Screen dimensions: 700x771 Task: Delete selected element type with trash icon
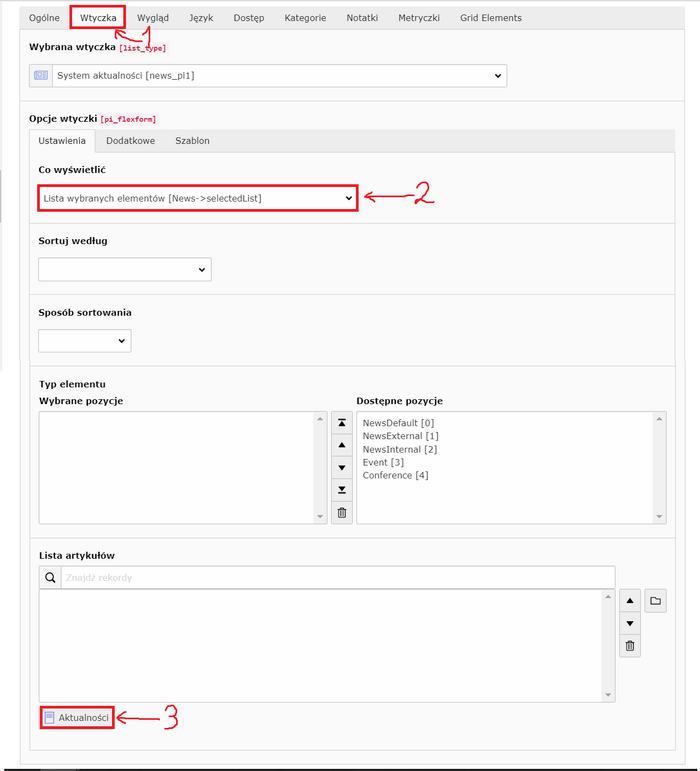pyautogui.click(x=342, y=512)
